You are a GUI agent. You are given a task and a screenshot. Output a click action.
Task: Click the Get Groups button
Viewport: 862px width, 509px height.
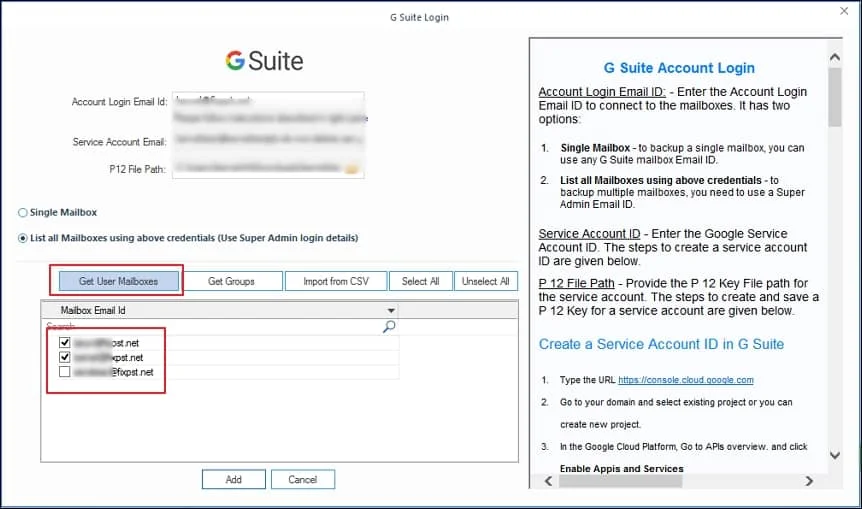point(231,281)
